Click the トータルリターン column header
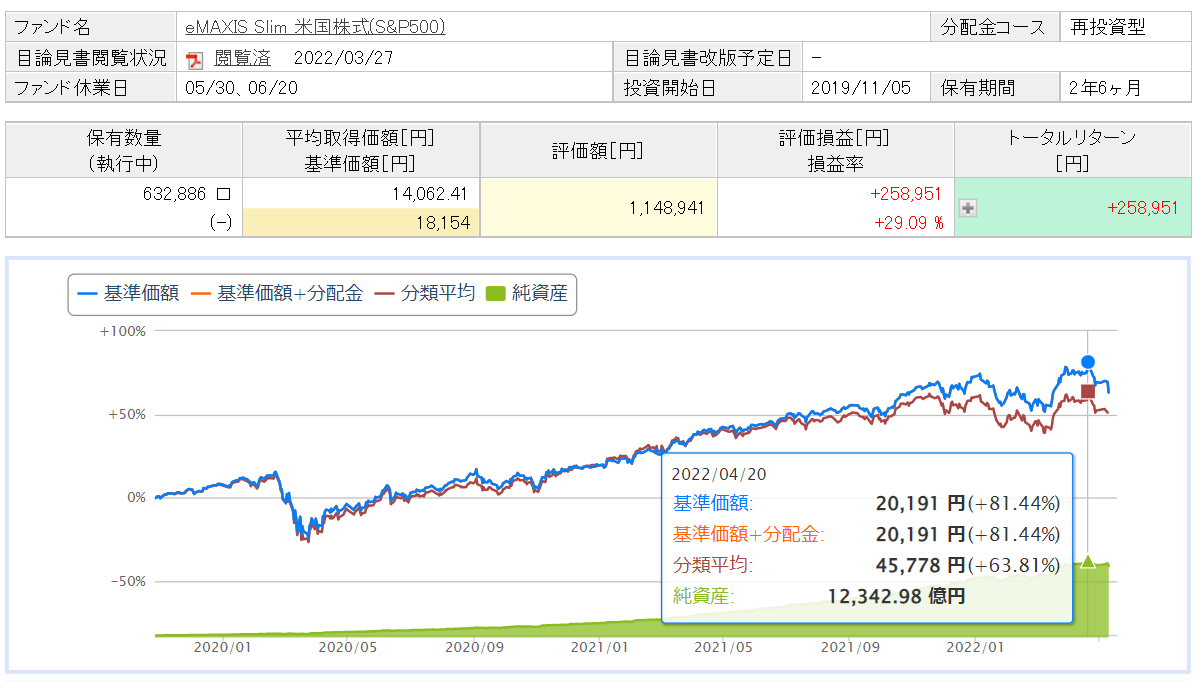Image resolution: width=1194 pixels, height=682 pixels. click(x=1071, y=150)
